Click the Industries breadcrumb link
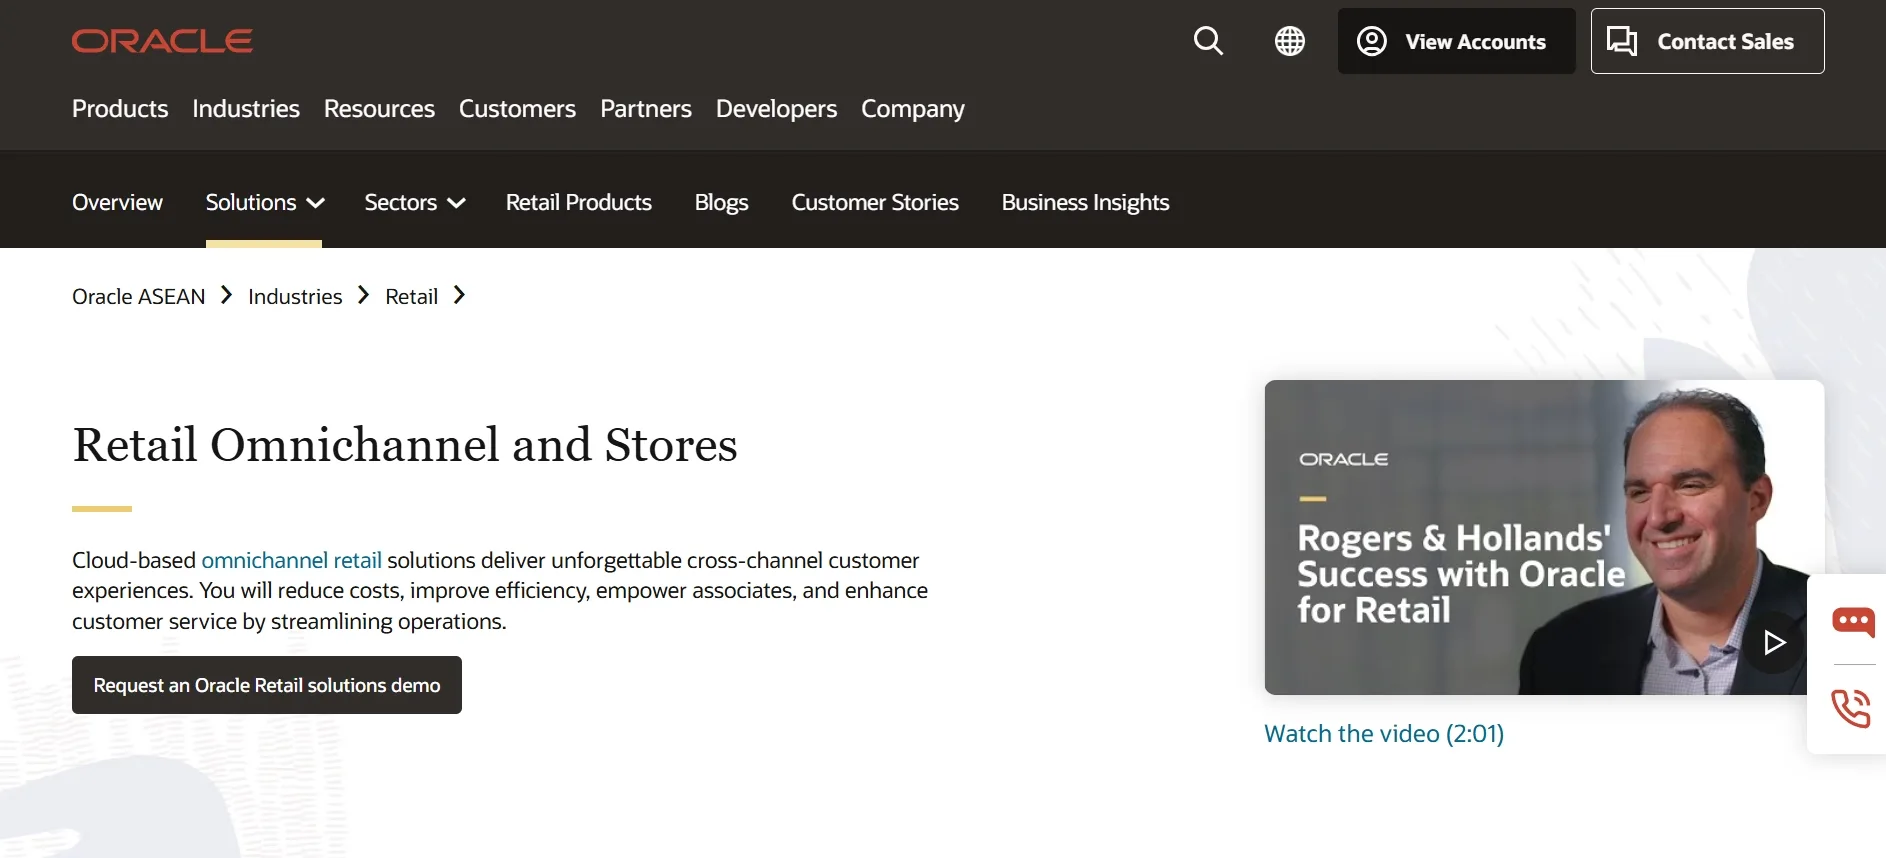Image resolution: width=1886 pixels, height=858 pixels. pos(295,296)
